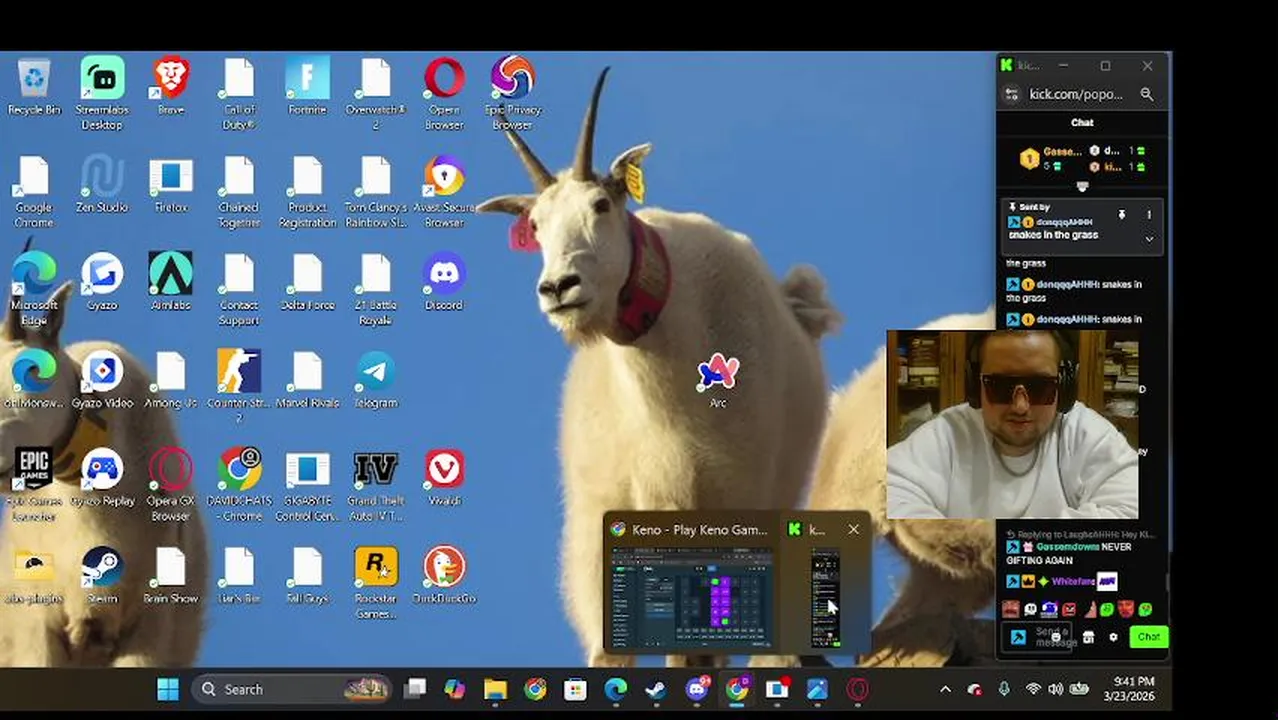Viewport: 1278px width, 720px height.
Task: Select the Keno game window preview thumbnail
Action: pyautogui.click(x=692, y=599)
